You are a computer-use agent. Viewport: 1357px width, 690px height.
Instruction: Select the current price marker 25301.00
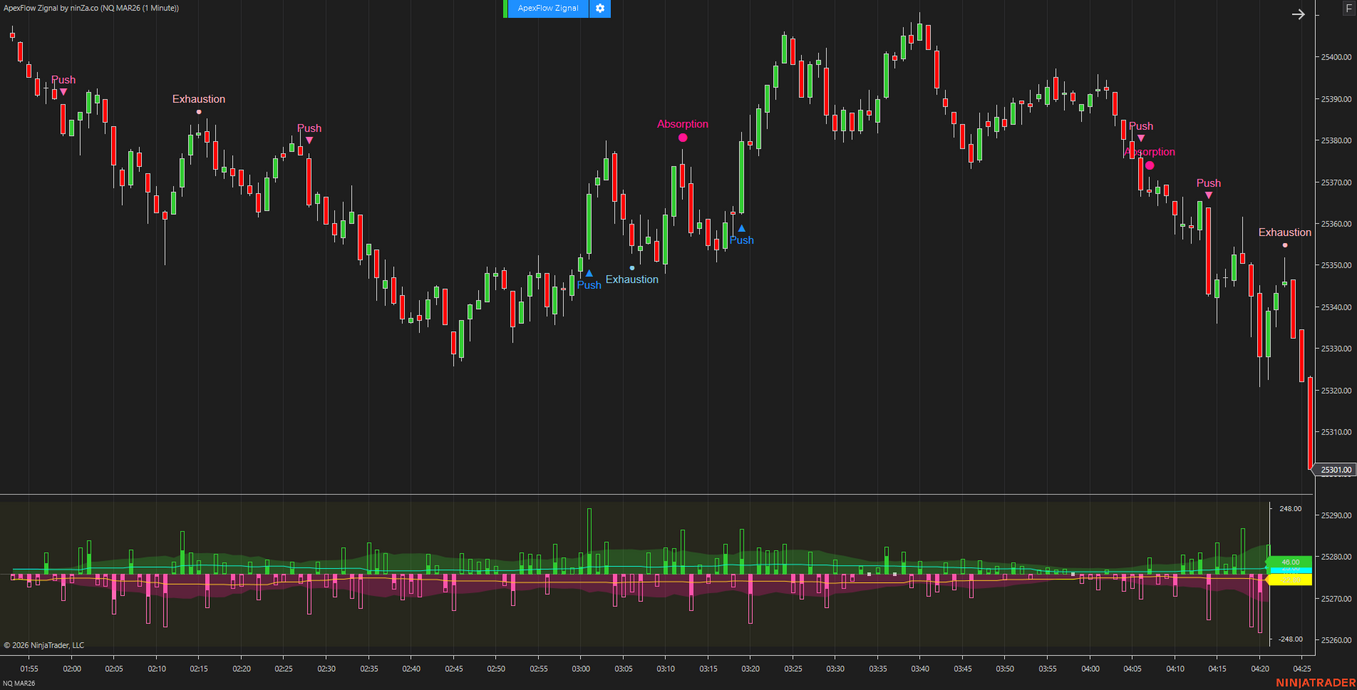coord(1336,469)
